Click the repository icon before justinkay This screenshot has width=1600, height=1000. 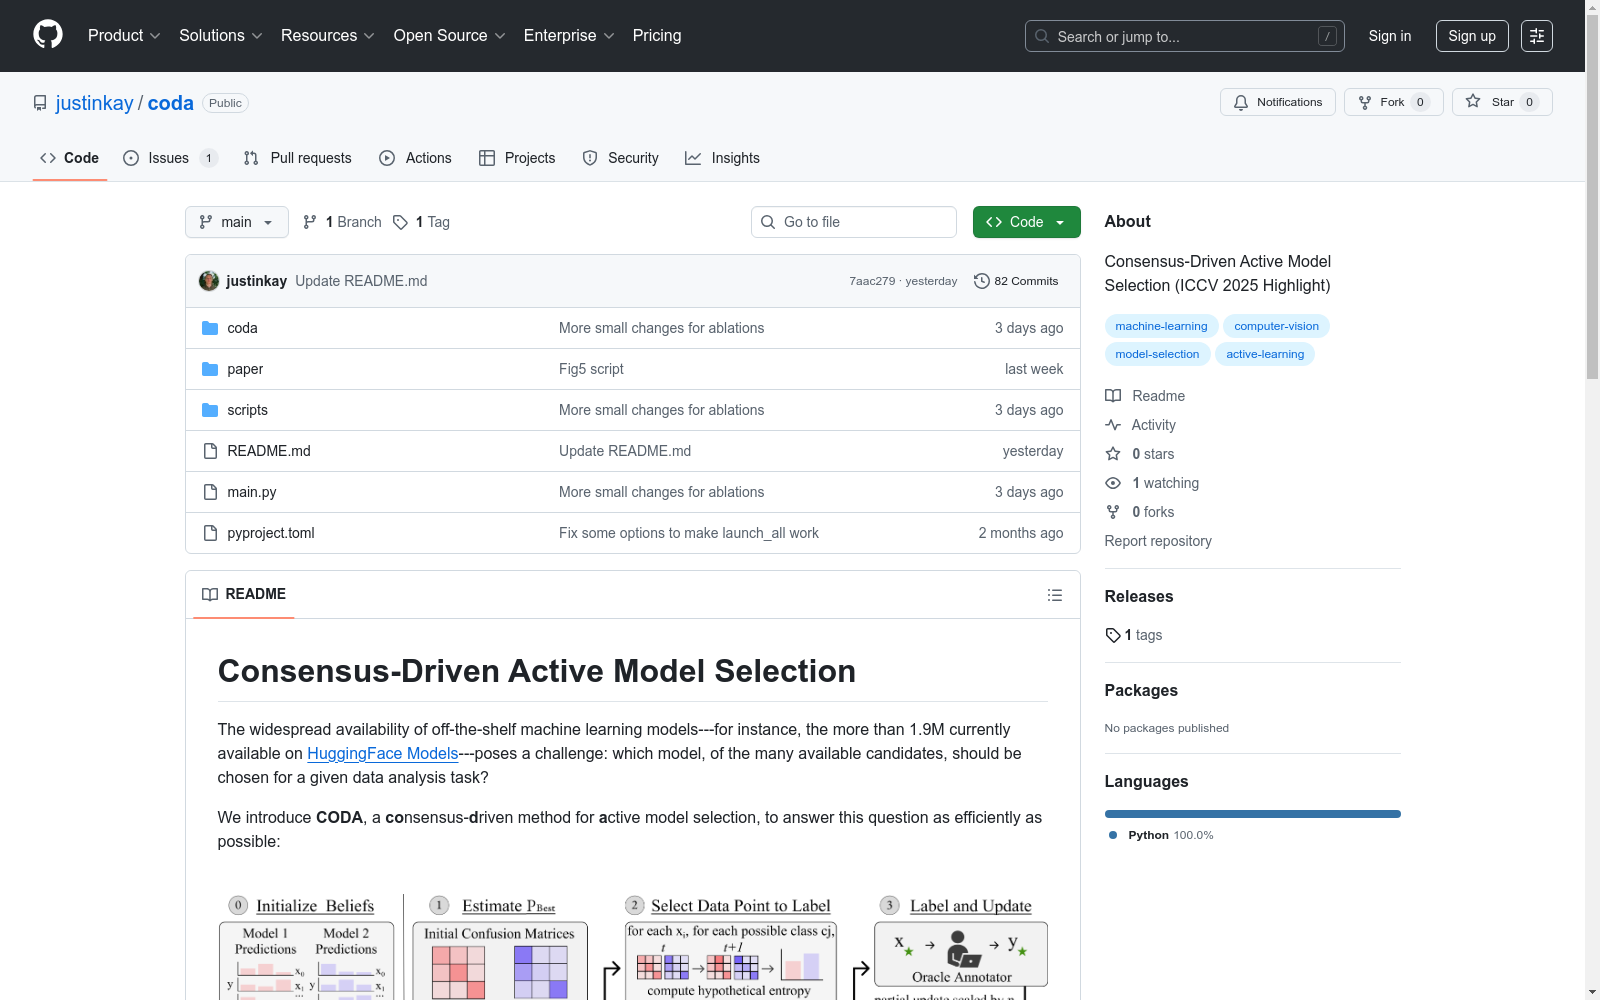[x=40, y=103]
